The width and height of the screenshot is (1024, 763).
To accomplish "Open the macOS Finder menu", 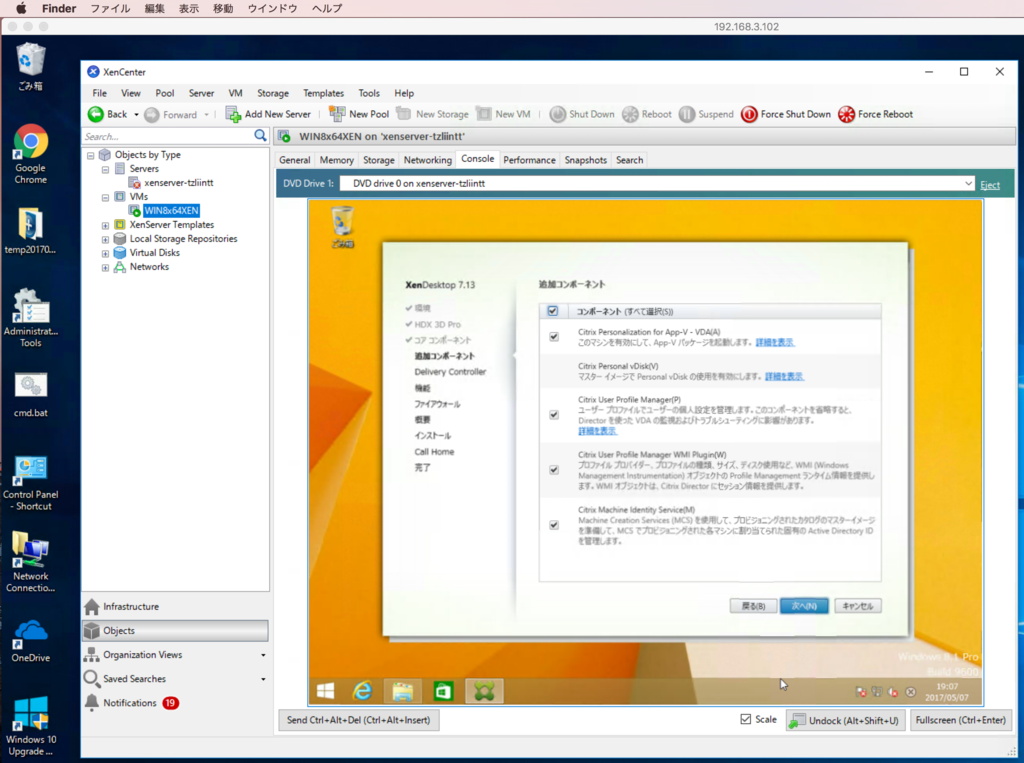I will 59,8.
